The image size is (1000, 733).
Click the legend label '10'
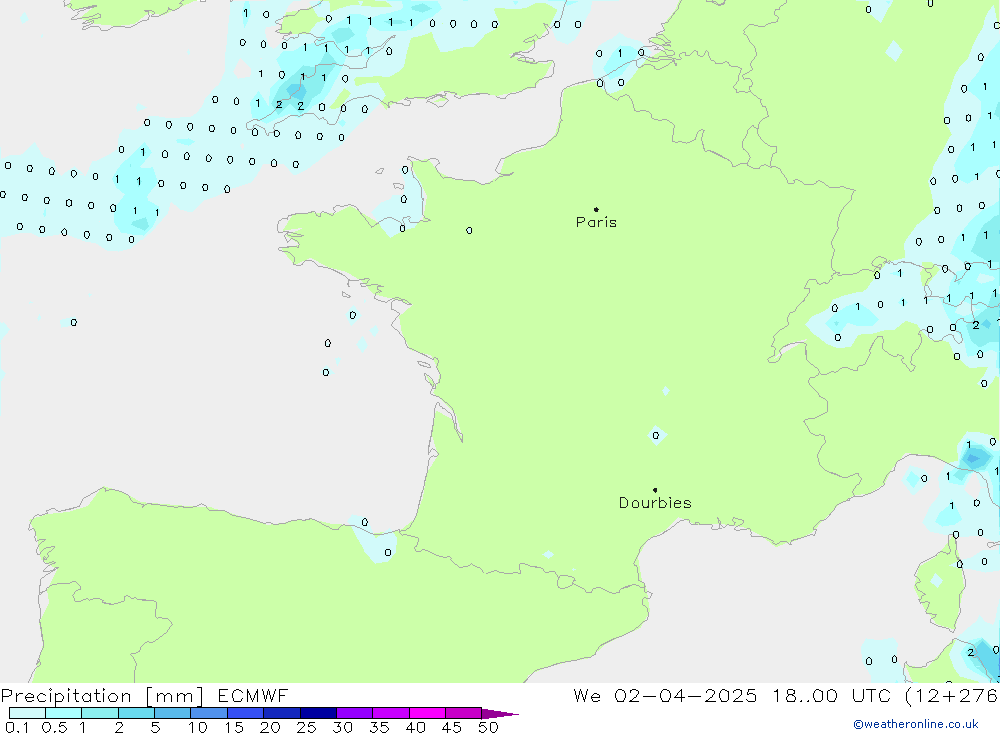click(x=198, y=727)
